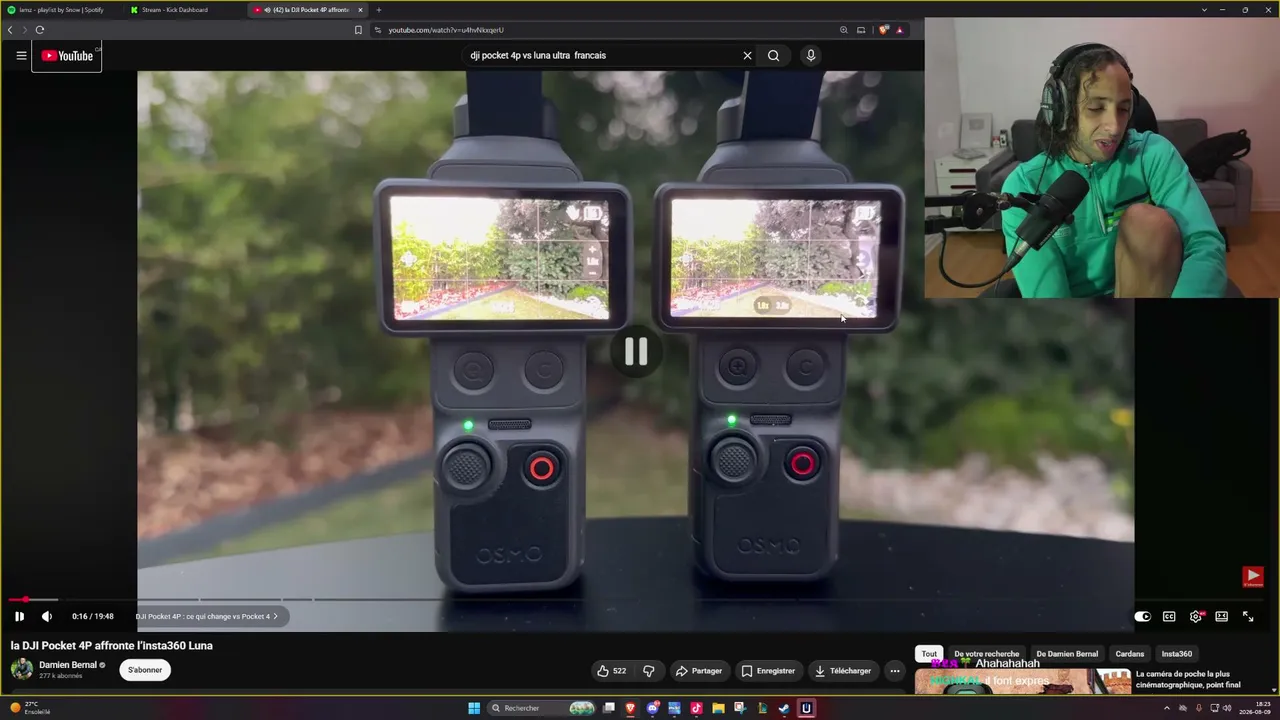Open chapter 'DJI Pocket 4P : ce qui change'
The height and width of the screenshot is (720, 1280).
coord(207,617)
